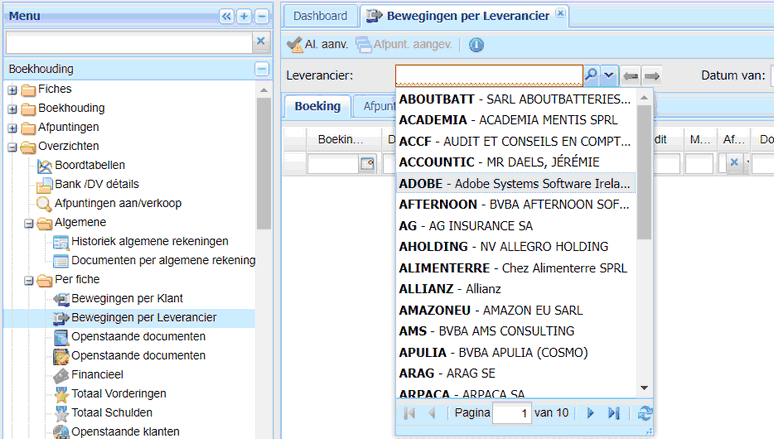This screenshot has height=439, width=774.
Task: Clear the Af... column filter
Action: tap(734, 162)
